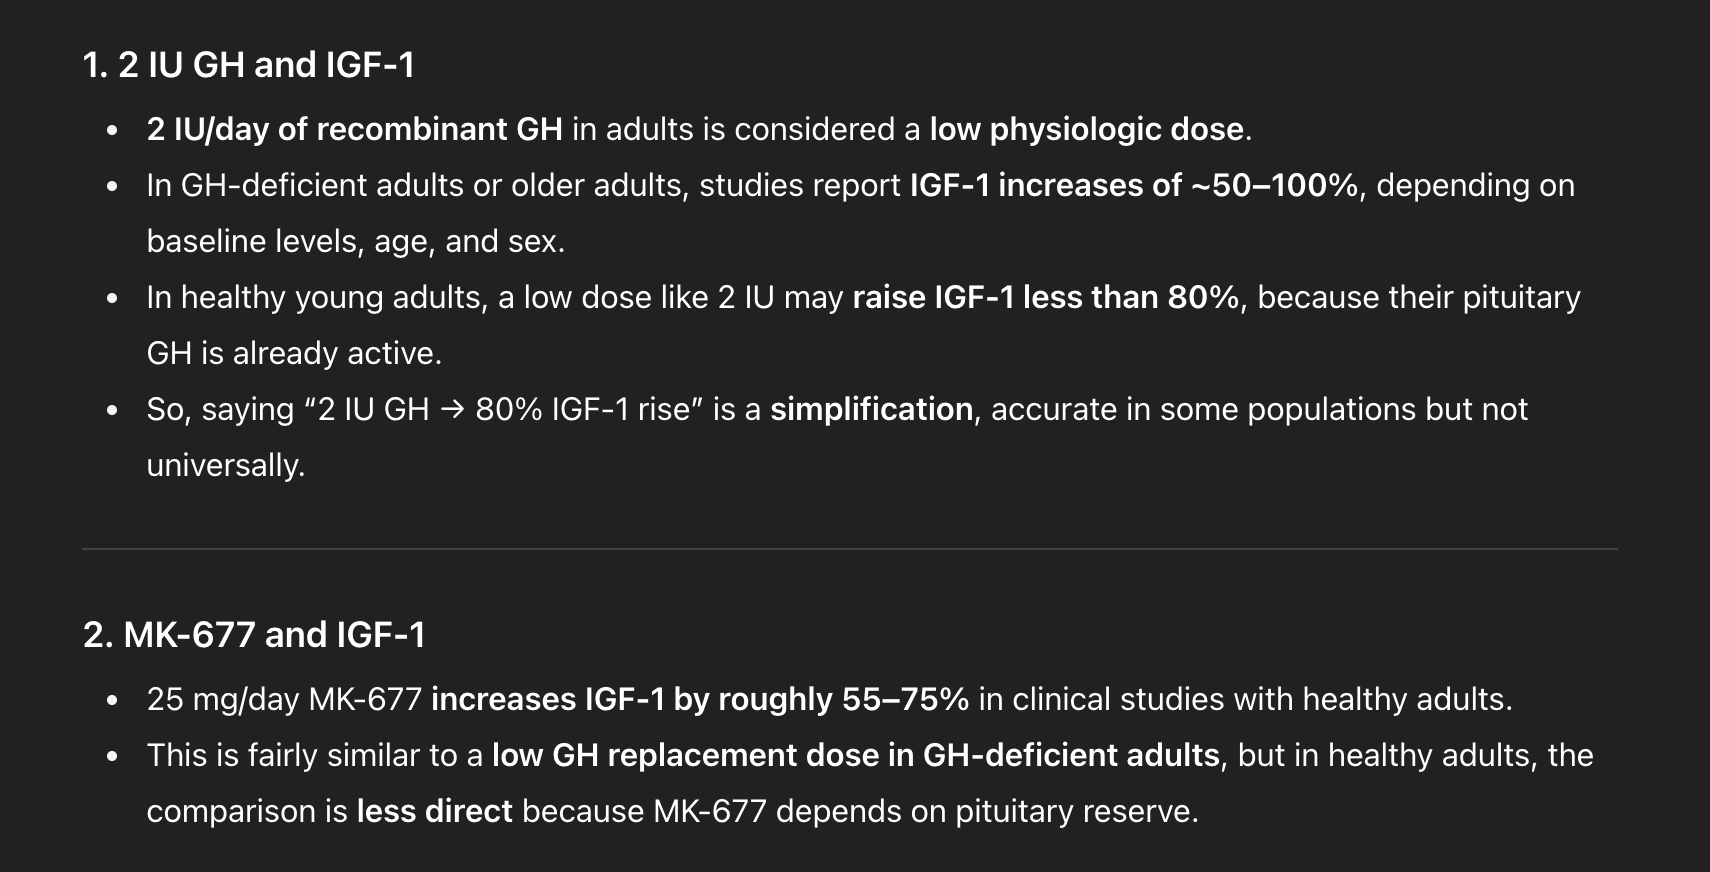Click the text "25 mg/day MK-677"
The width and height of the screenshot is (1710, 872).
284,699
